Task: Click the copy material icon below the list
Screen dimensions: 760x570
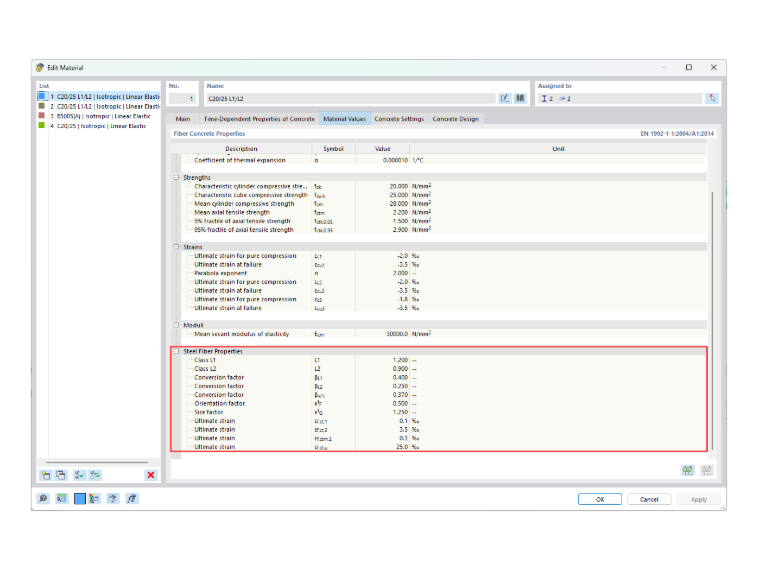Action: pos(61,475)
